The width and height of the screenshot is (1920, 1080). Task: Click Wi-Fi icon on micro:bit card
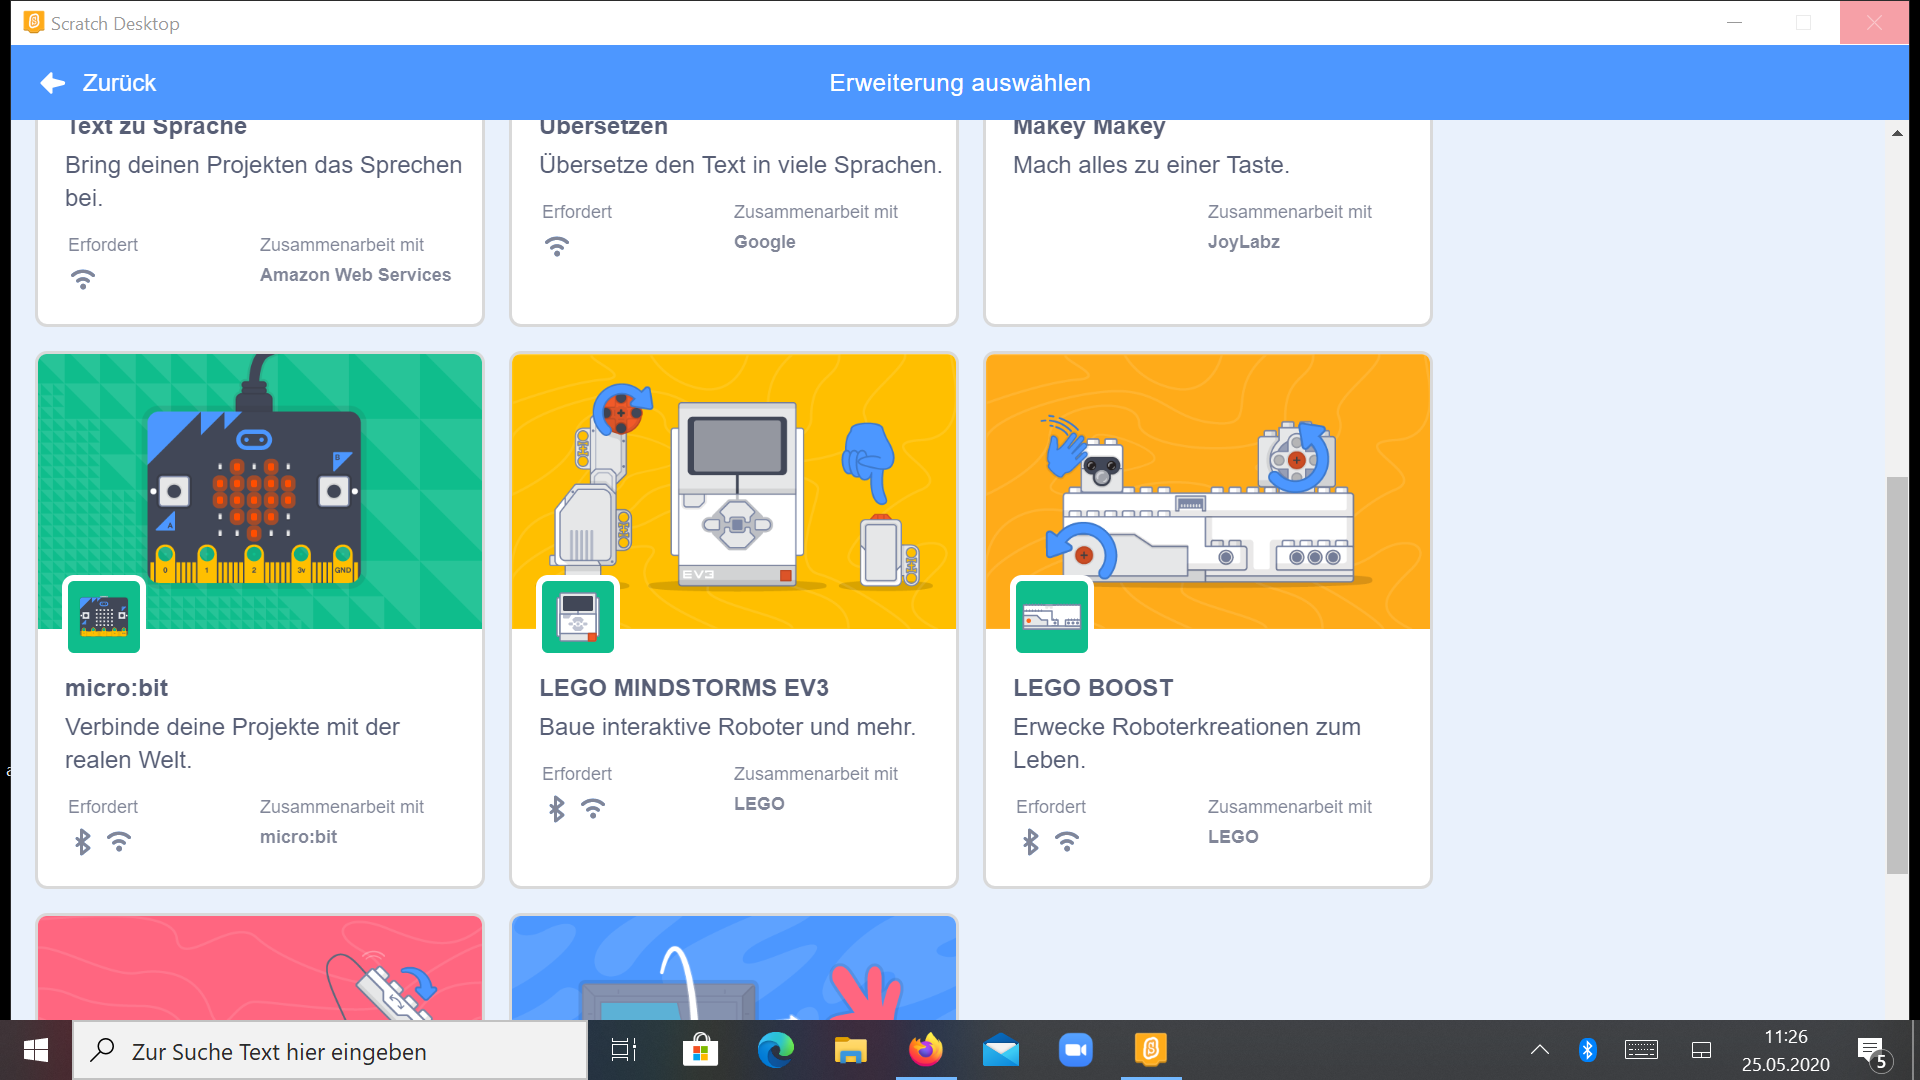click(119, 842)
